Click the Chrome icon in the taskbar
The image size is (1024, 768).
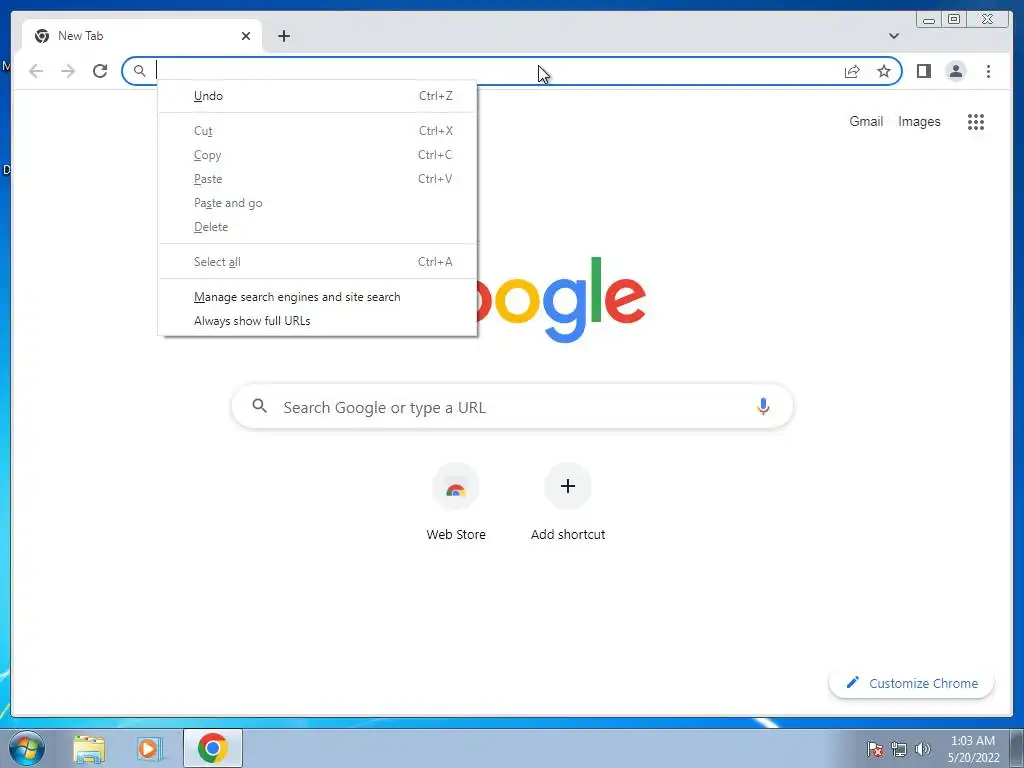[x=213, y=748]
